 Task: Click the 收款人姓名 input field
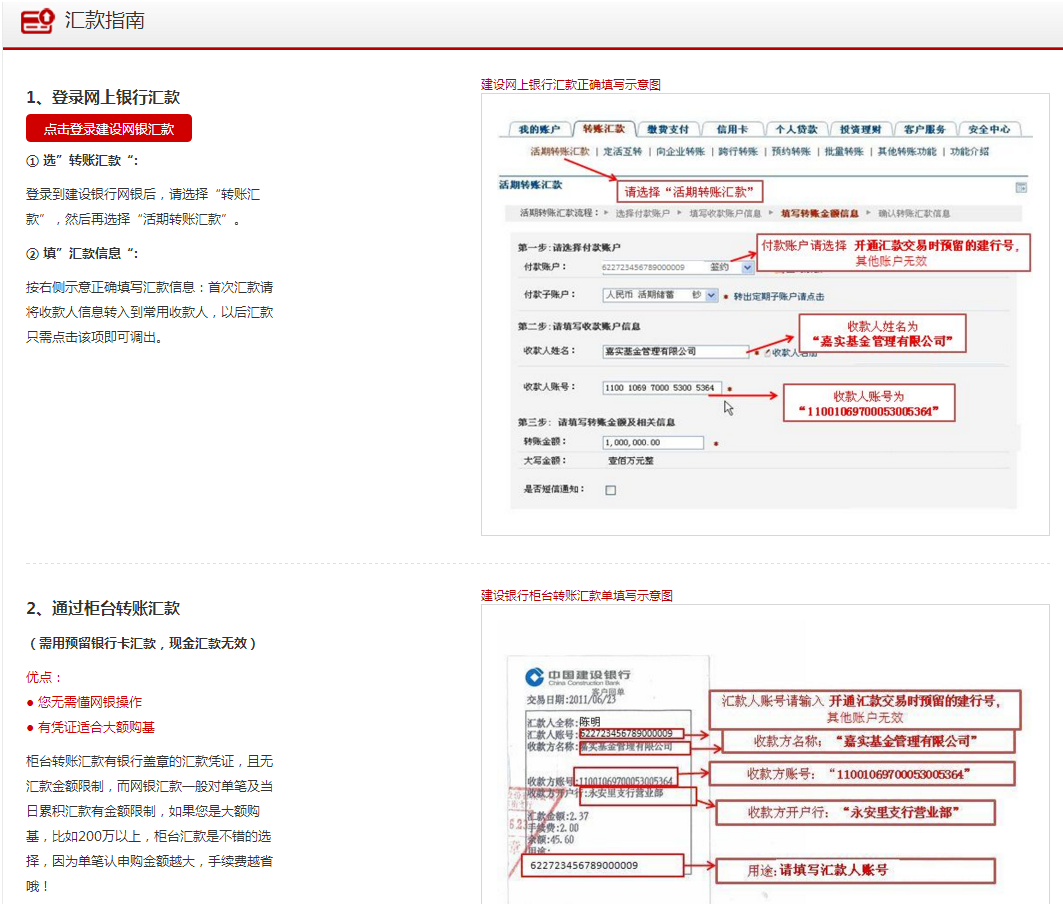pos(675,351)
